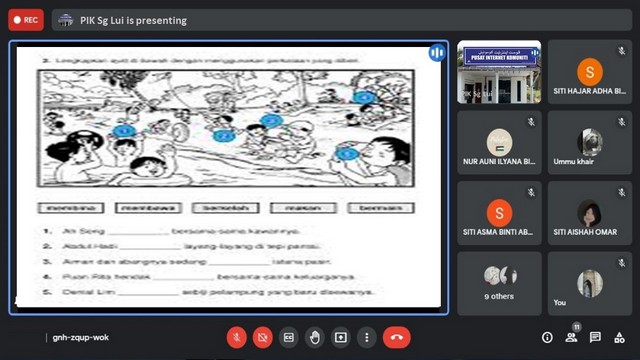Open meeting details info icon
The height and width of the screenshot is (360, 640).
[547, 338]
